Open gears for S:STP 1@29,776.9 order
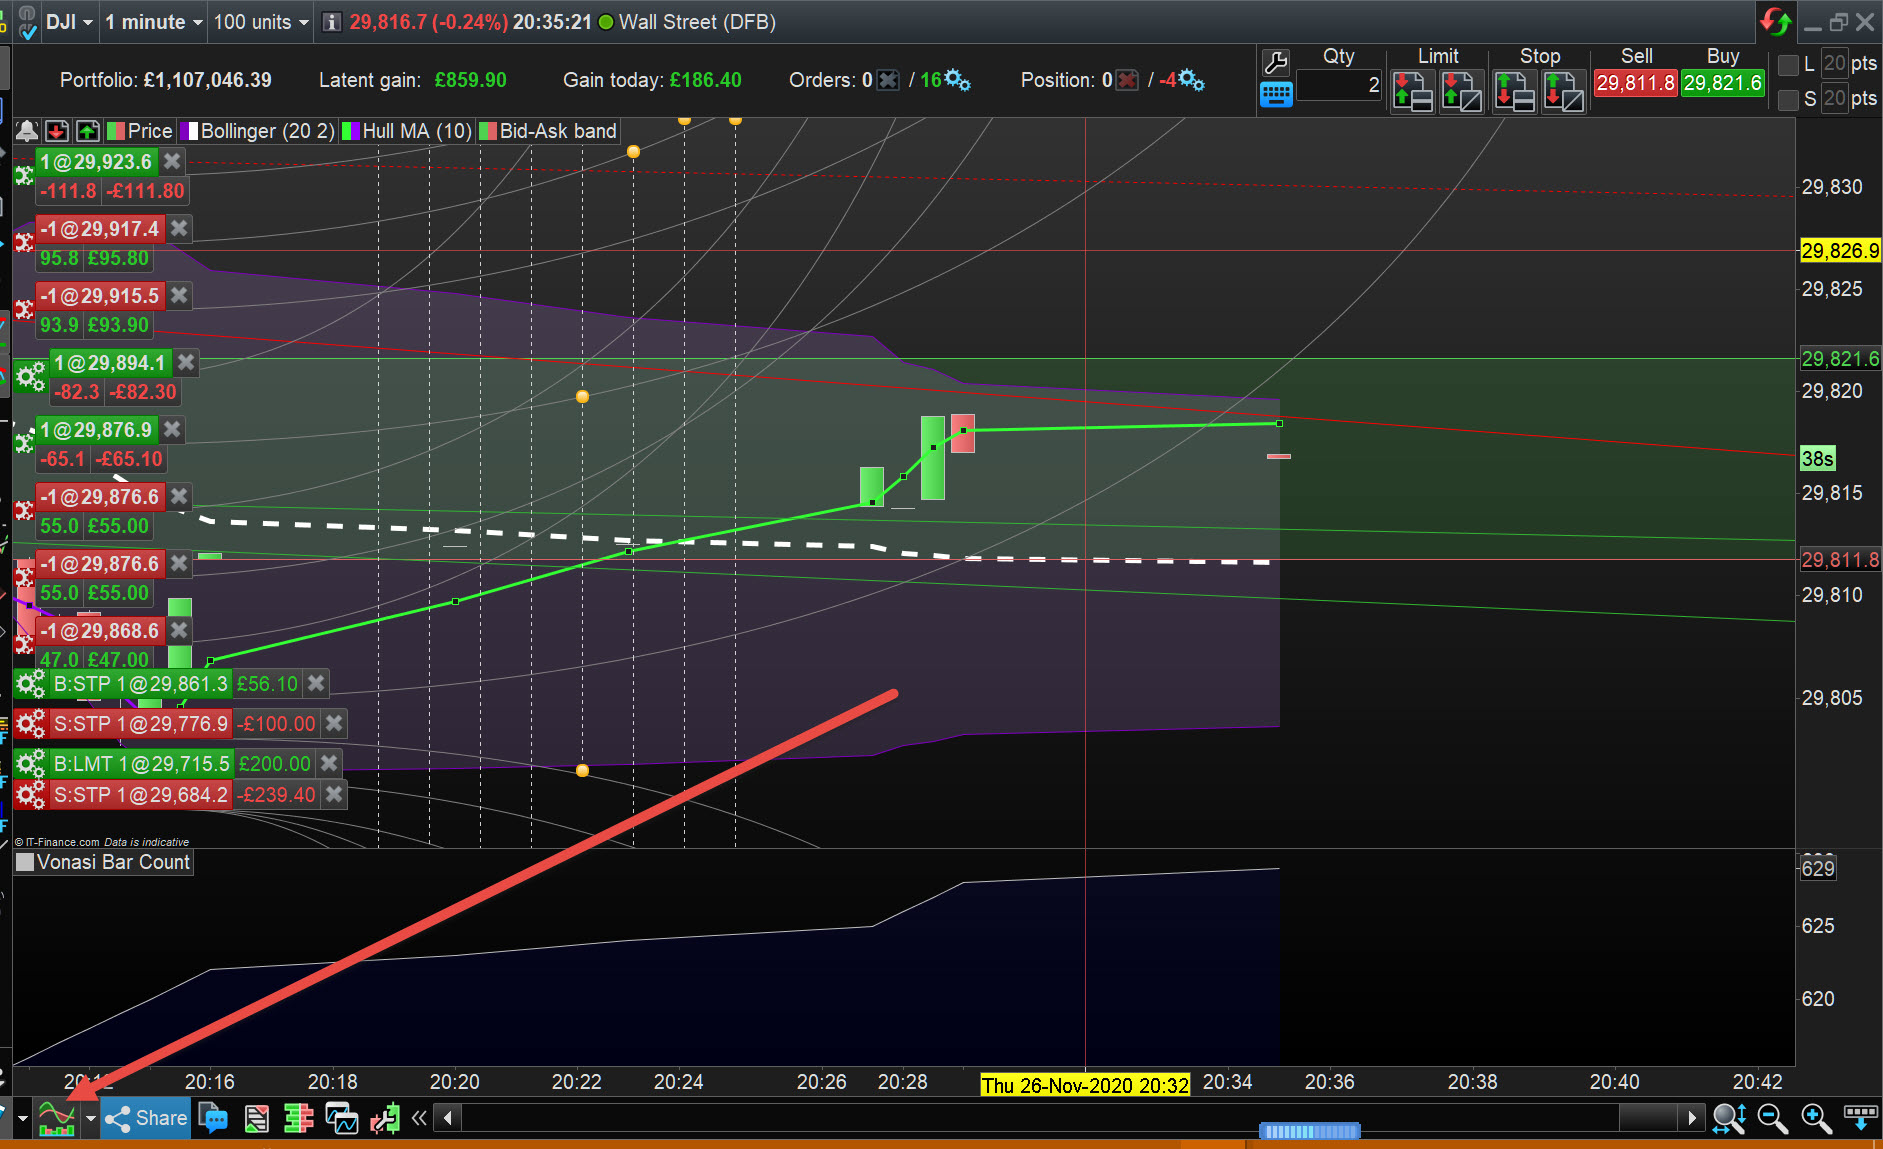 tap(31, 723)
